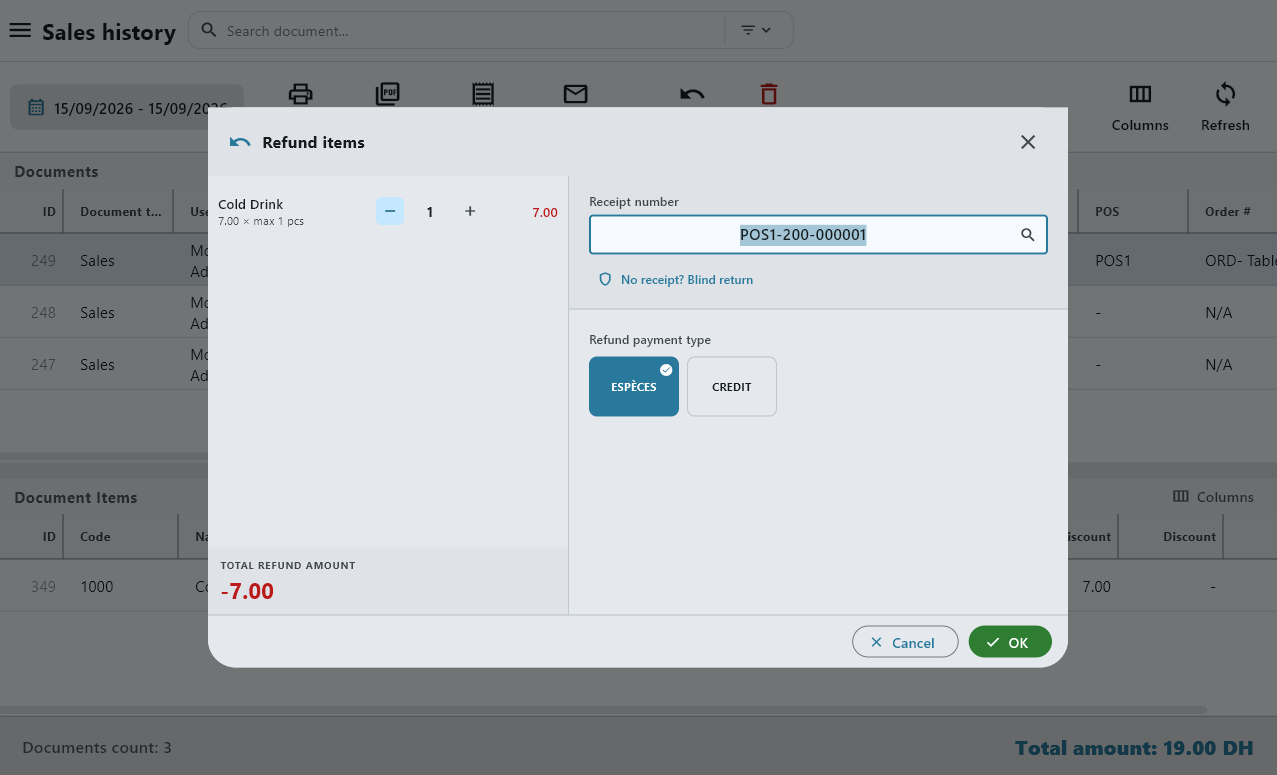Click the export PDF icon
Viewport: 1277px width, 775px height.
pyautogui.click(x=388, y=94)
